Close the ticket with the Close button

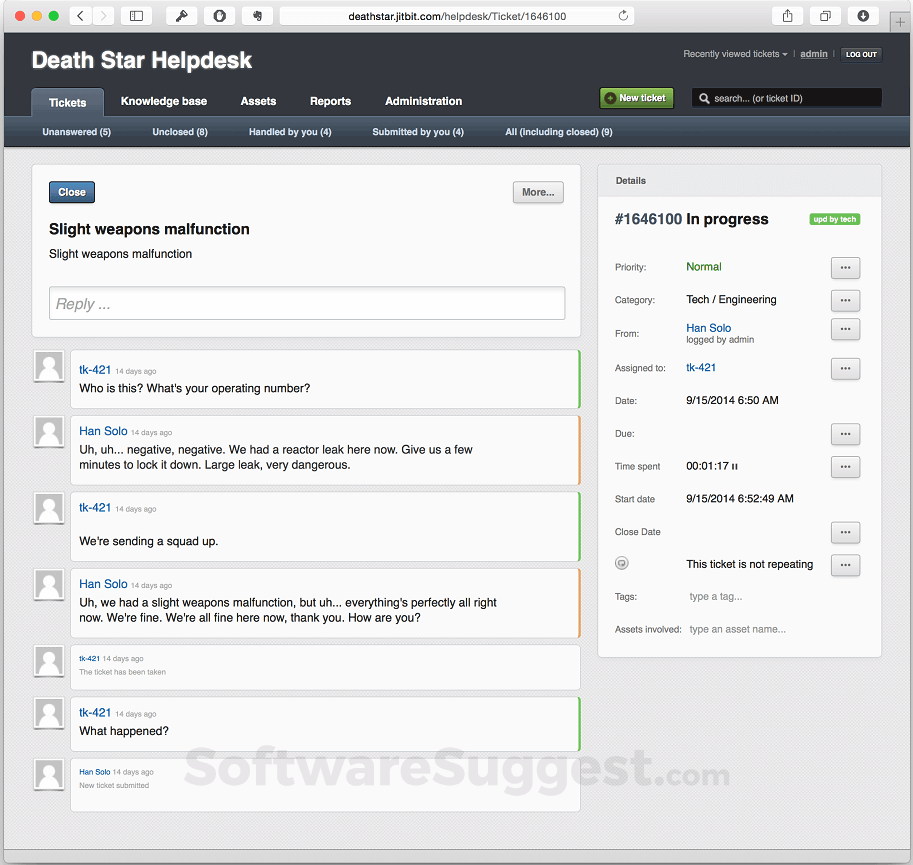(71, 192)
